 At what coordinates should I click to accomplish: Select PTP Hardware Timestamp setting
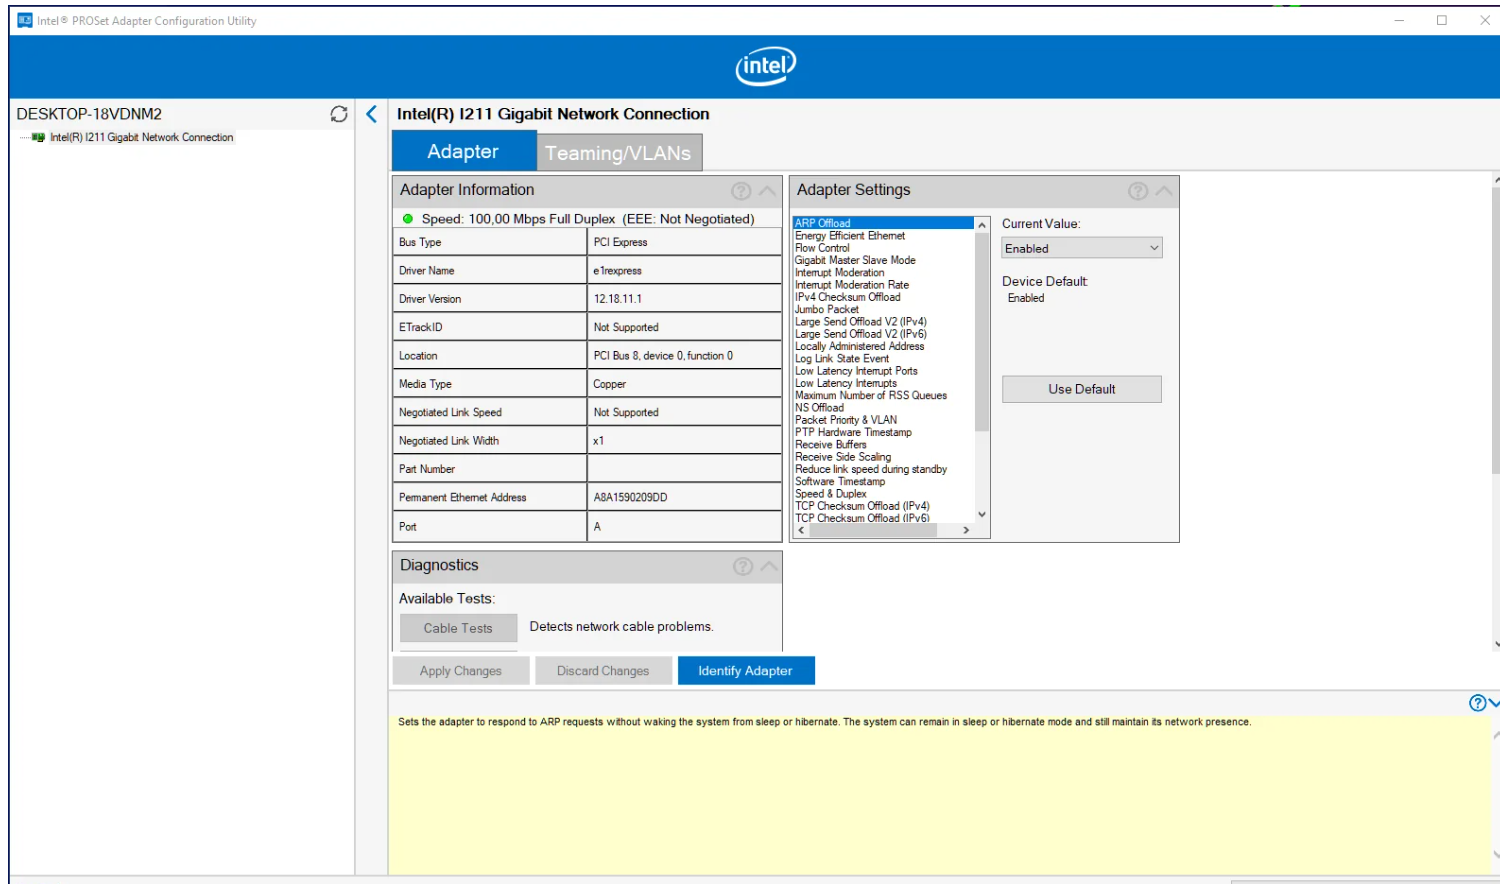[x=853, y=433]
